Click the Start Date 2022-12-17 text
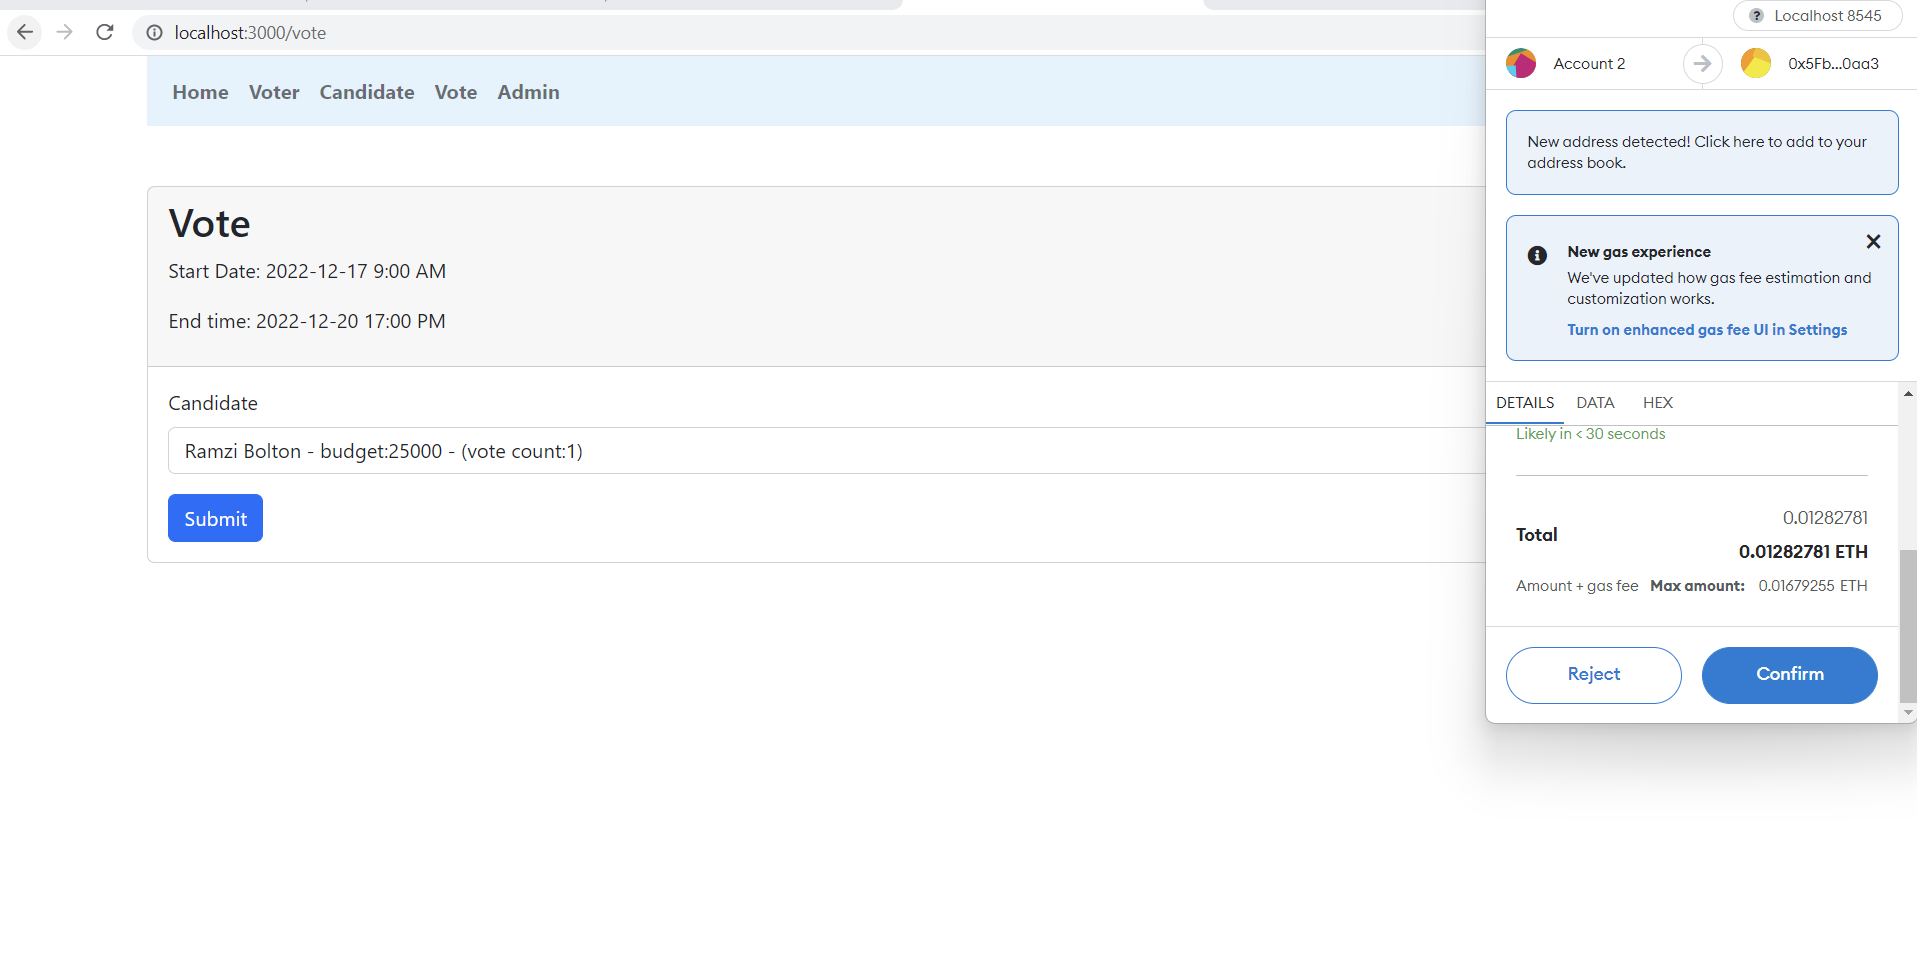Screen dimensions: 1917x980 307,271
